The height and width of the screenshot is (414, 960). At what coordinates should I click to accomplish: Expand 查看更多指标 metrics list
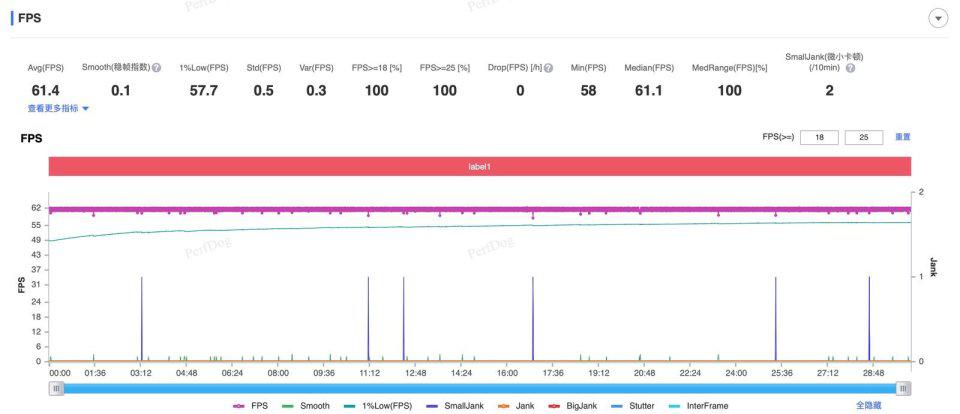58,108
